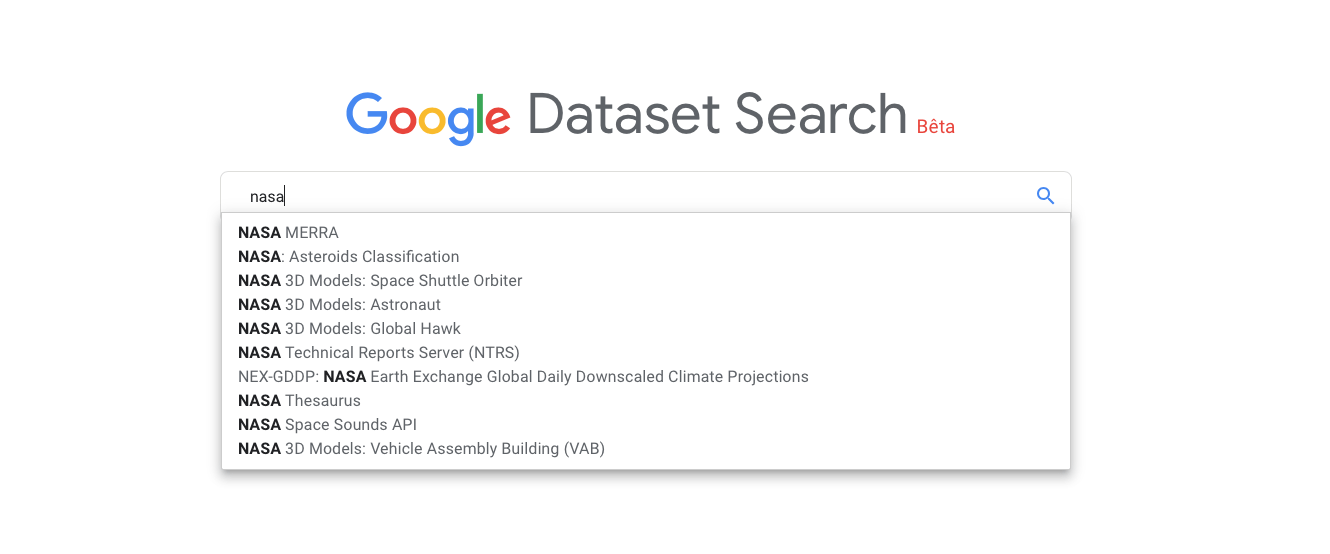Select the NEX-GDDP Earth Exchange suggestion

646,377
